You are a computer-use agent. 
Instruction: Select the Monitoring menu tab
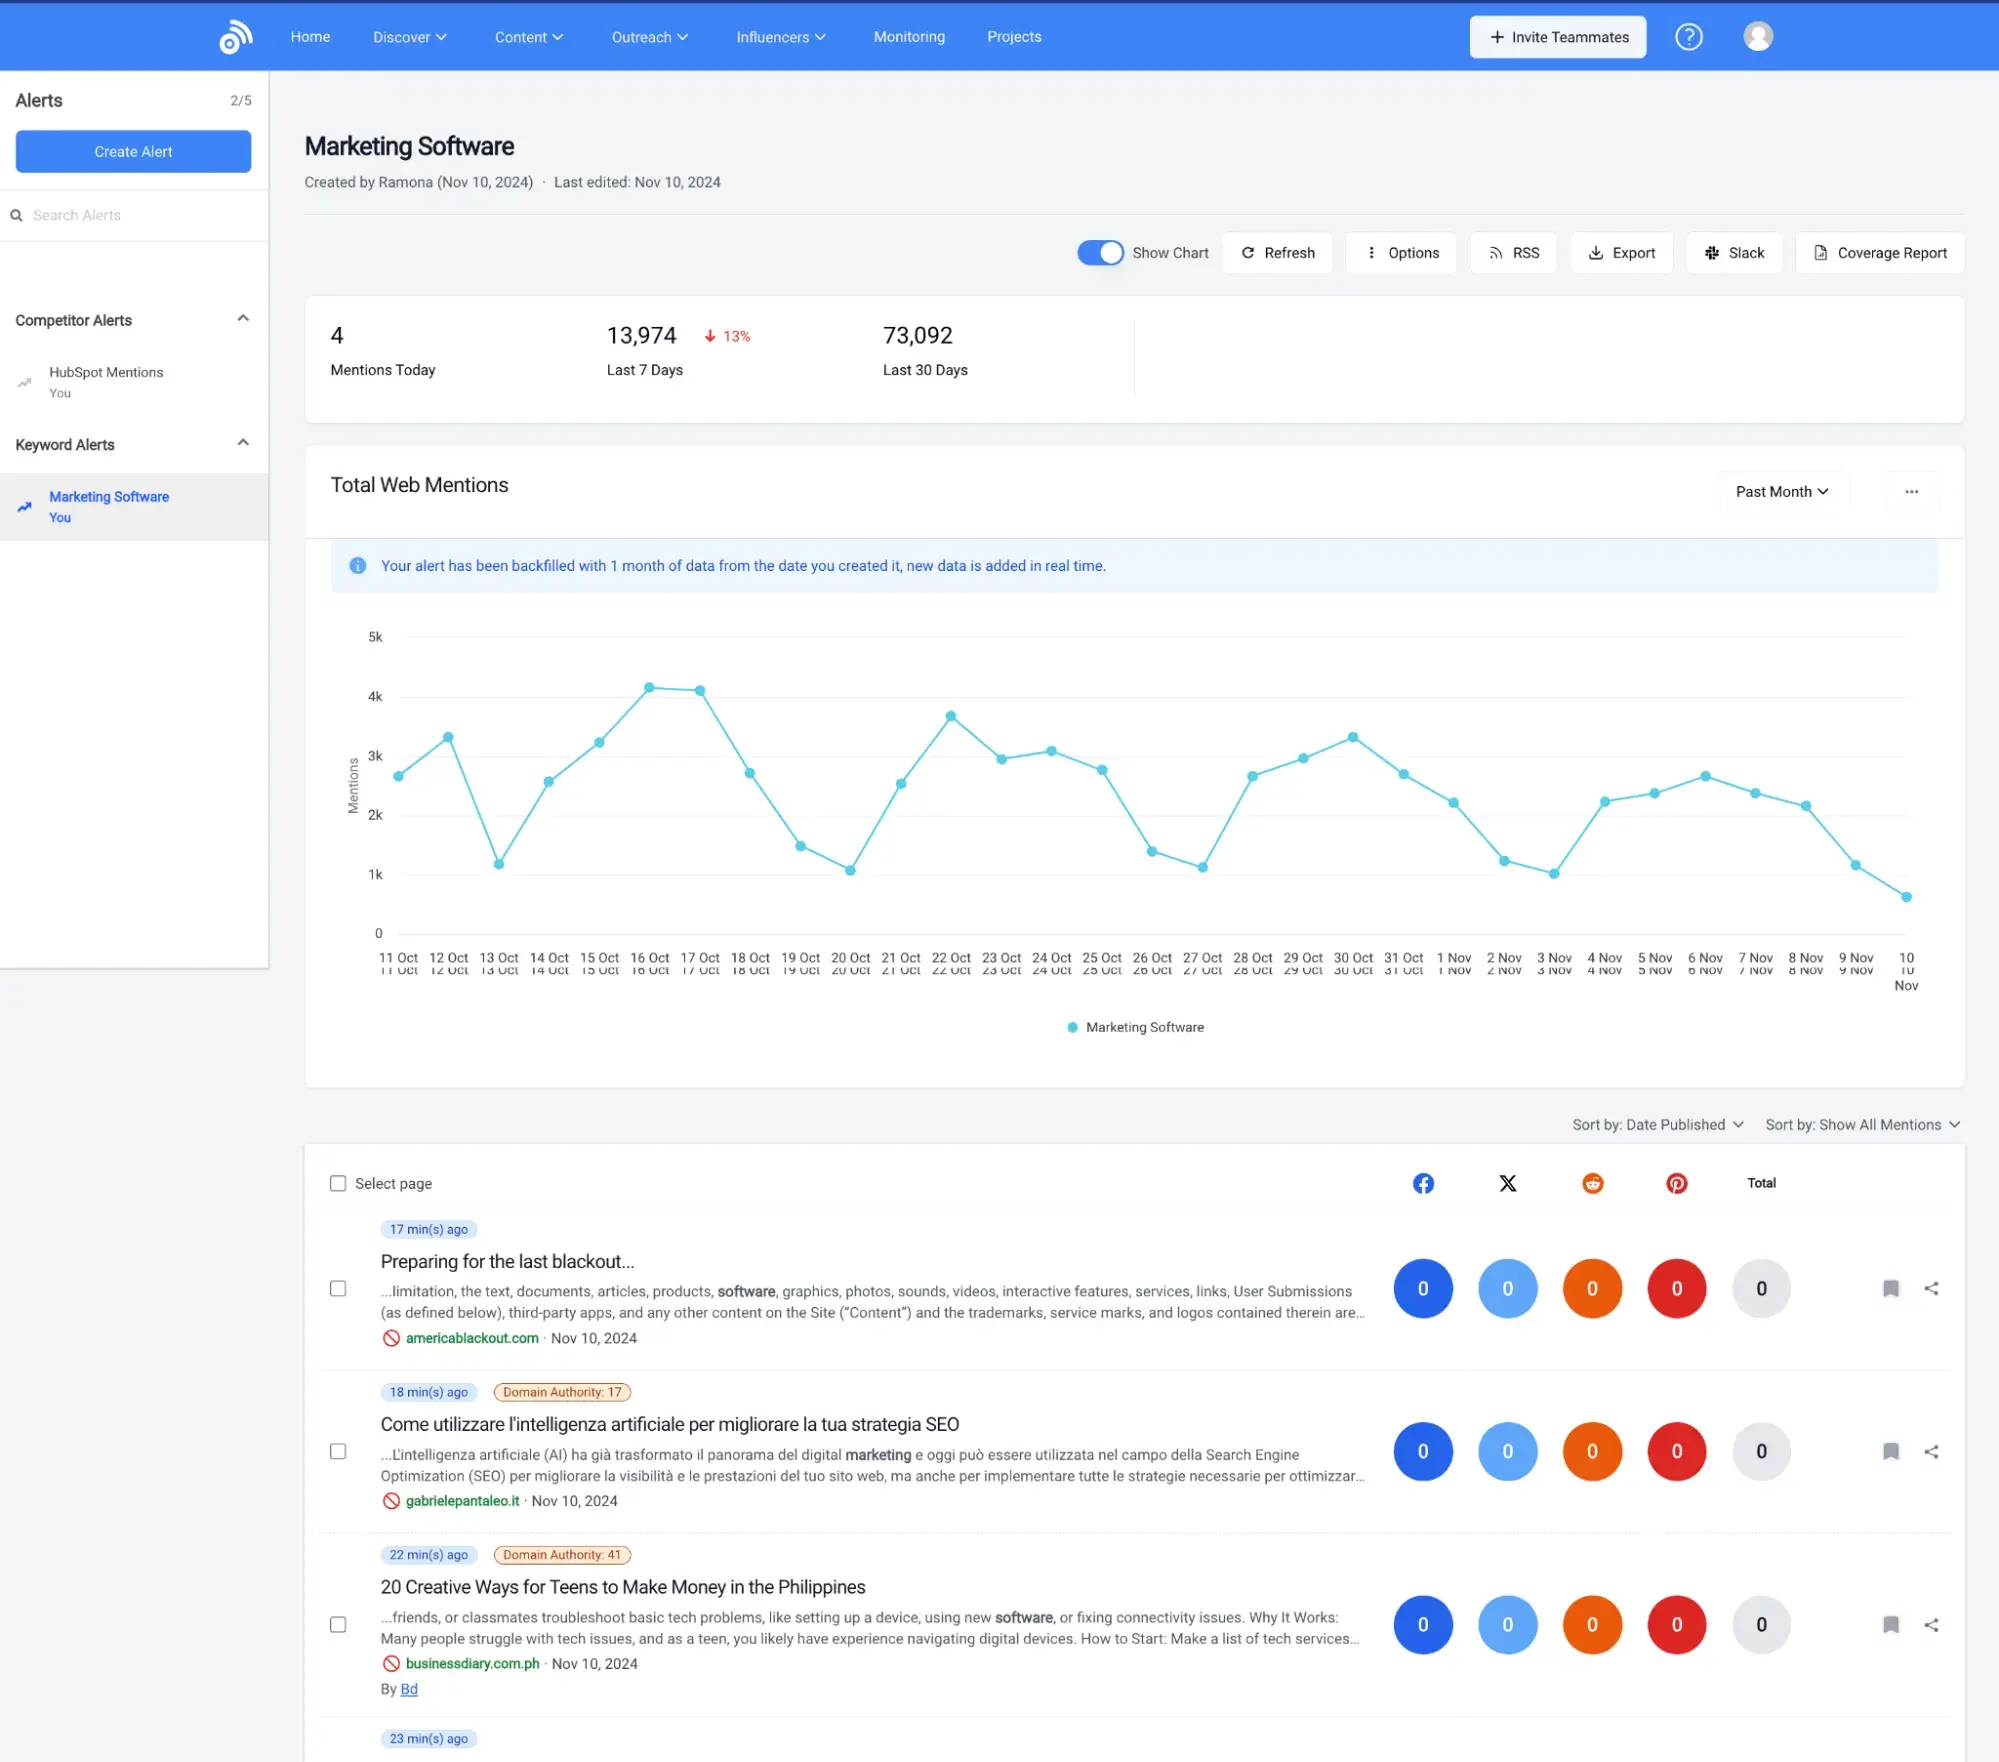coord(908,36)
